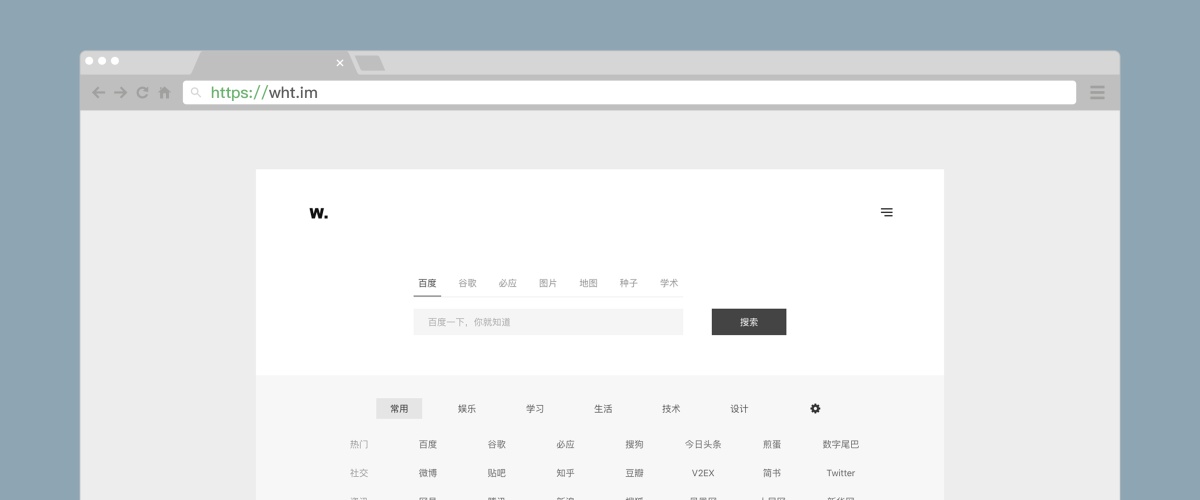Click the w. site logo

click(318, 212)
